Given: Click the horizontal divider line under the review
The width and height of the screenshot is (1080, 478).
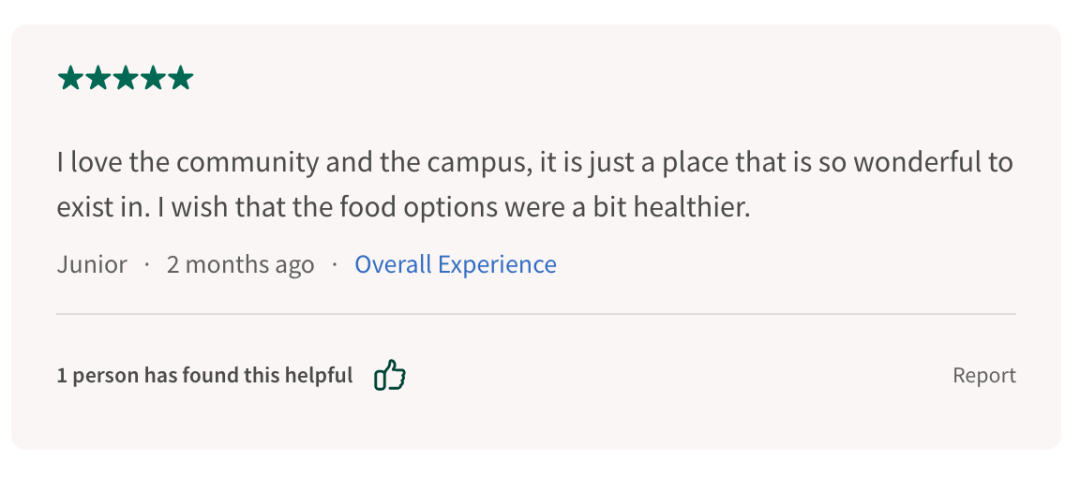Looking at the screenshot, I should 536,314.
